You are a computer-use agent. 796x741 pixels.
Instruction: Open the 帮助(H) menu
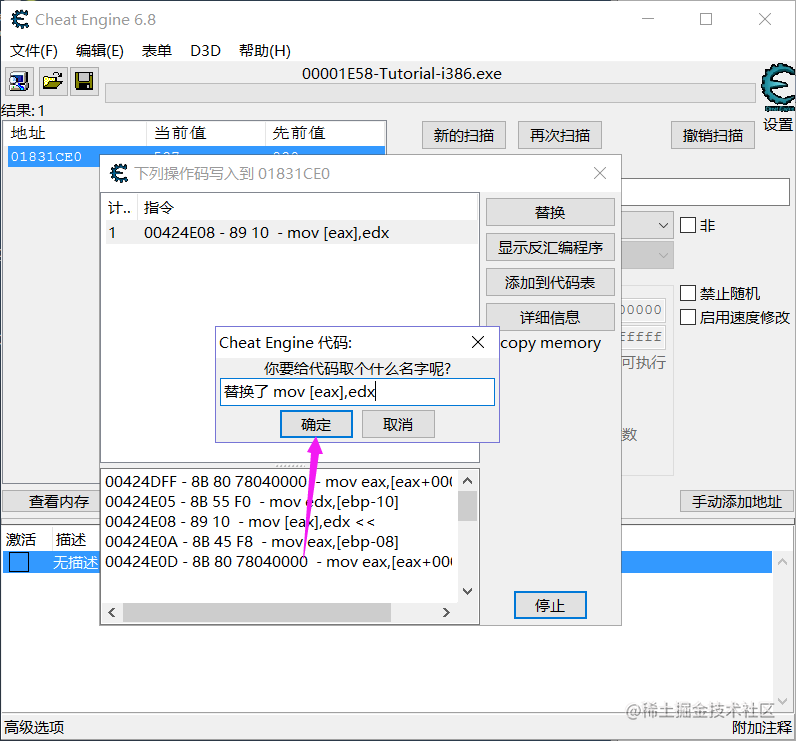[264, 51]
